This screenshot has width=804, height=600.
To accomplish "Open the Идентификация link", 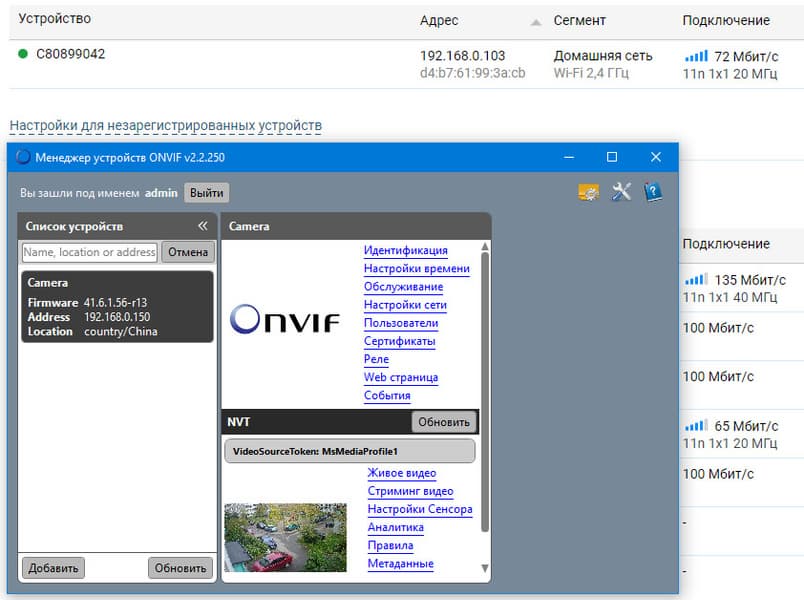I will (406, 250).
